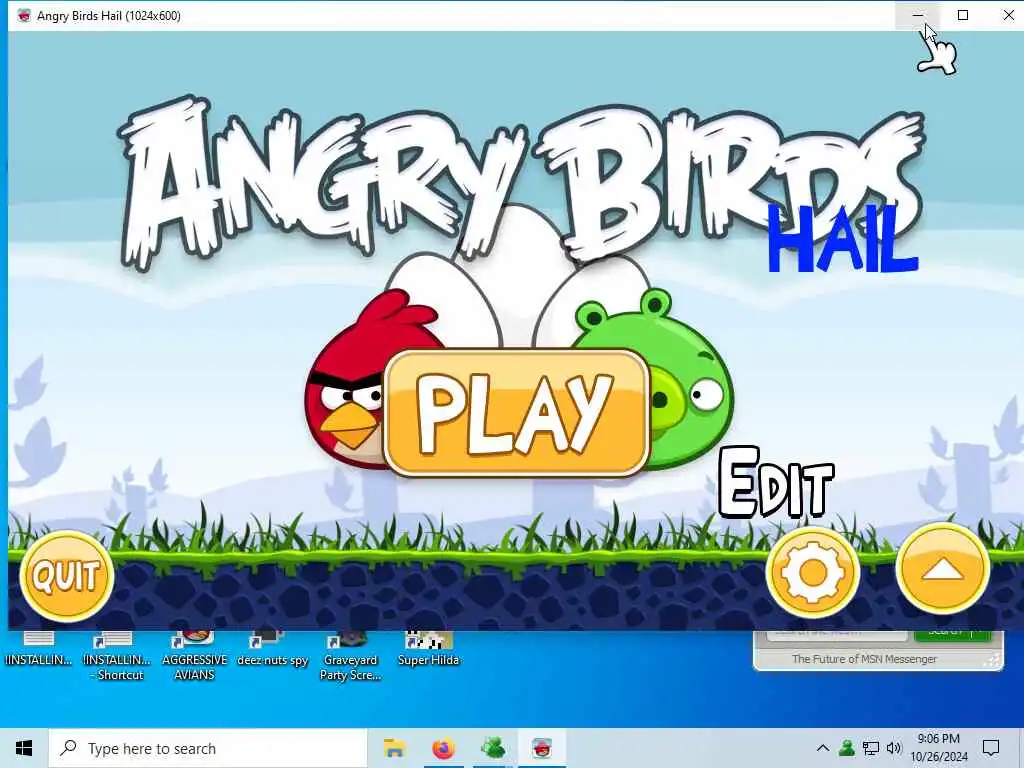1024x768 pixels.
Task: Expand the up-arrow round menu button
Action: coord(942,570)
